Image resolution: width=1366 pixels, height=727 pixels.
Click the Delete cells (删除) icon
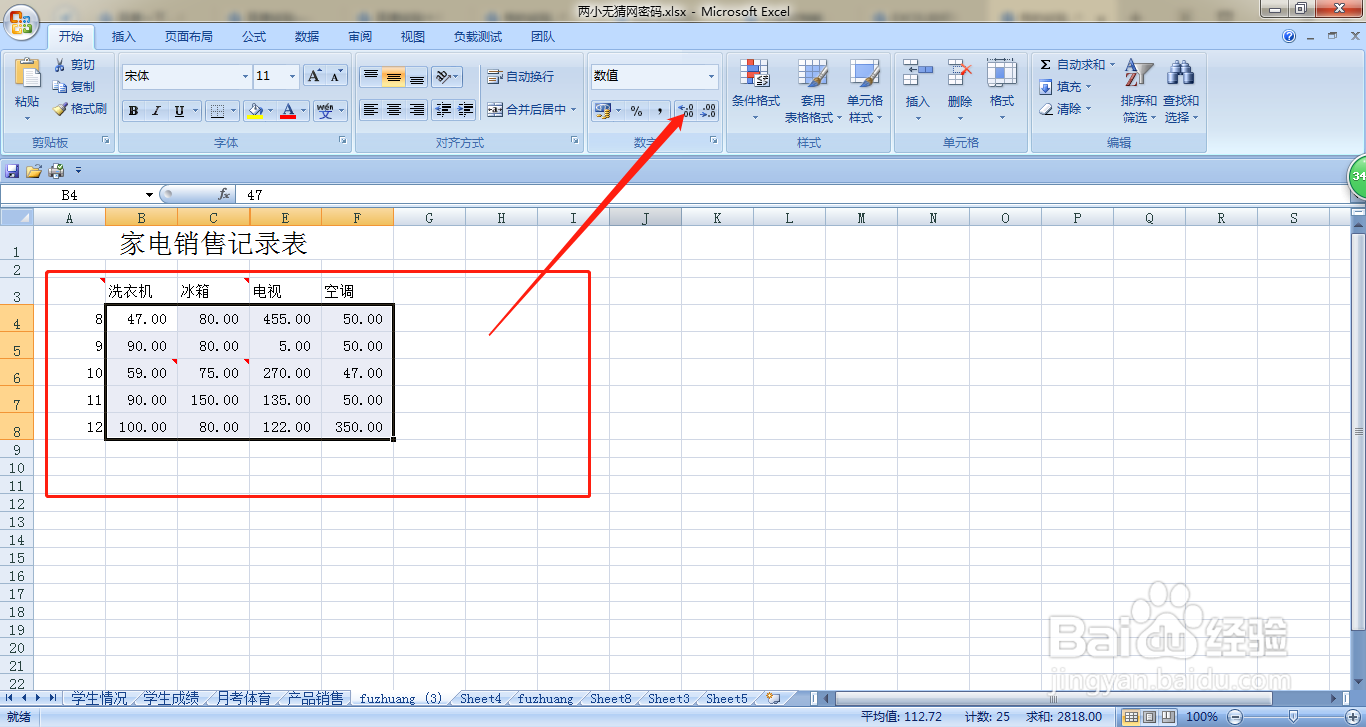pos(960,73)
